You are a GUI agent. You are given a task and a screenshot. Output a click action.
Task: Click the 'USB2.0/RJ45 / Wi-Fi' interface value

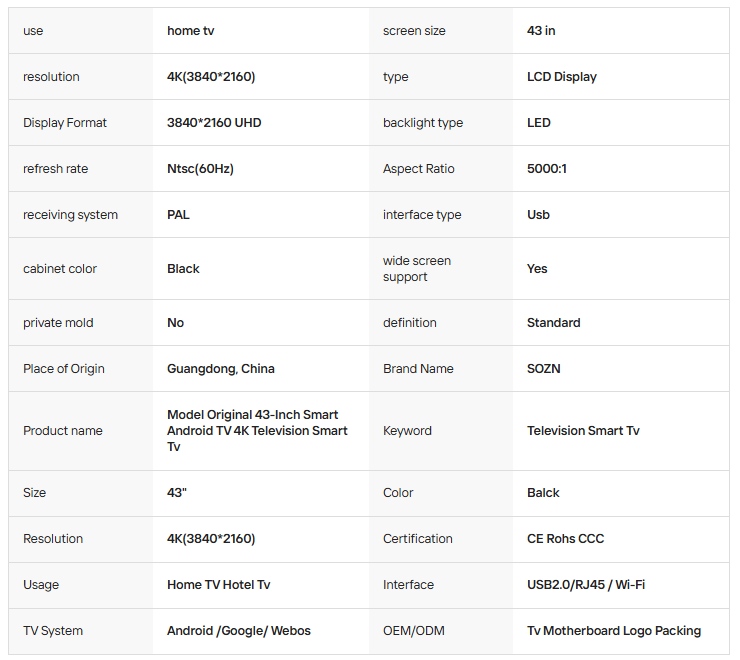coord(586,584)
